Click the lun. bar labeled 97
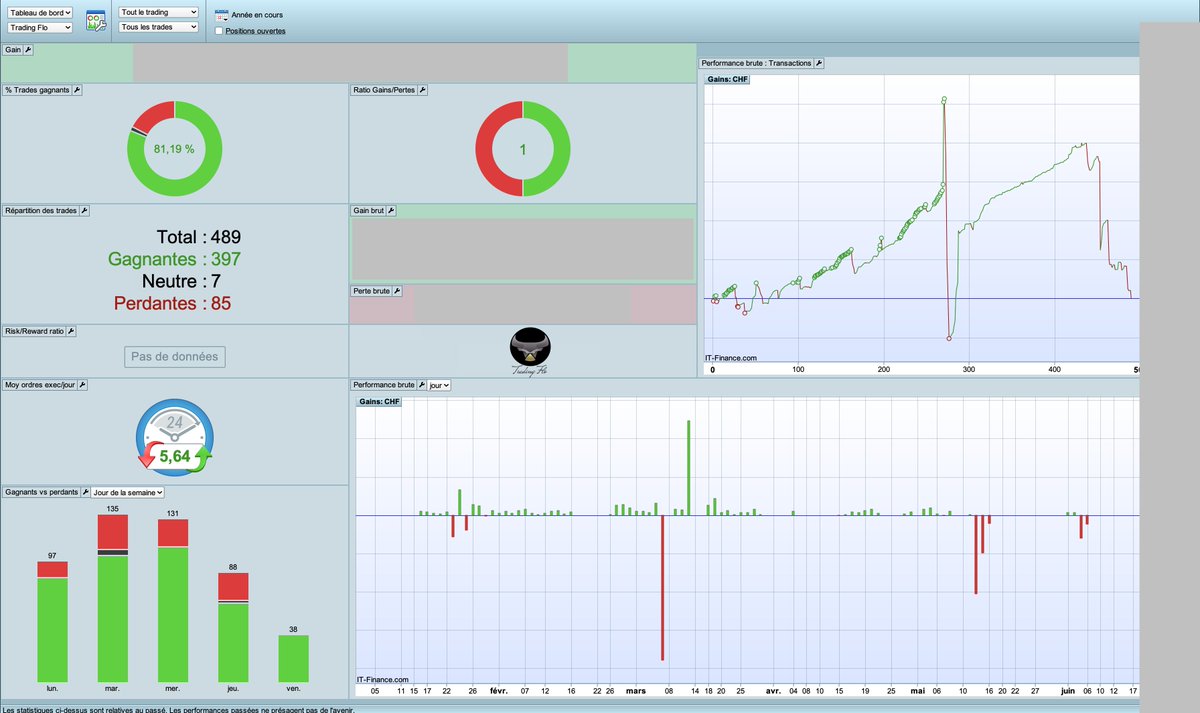 click(x=52, y=621)
